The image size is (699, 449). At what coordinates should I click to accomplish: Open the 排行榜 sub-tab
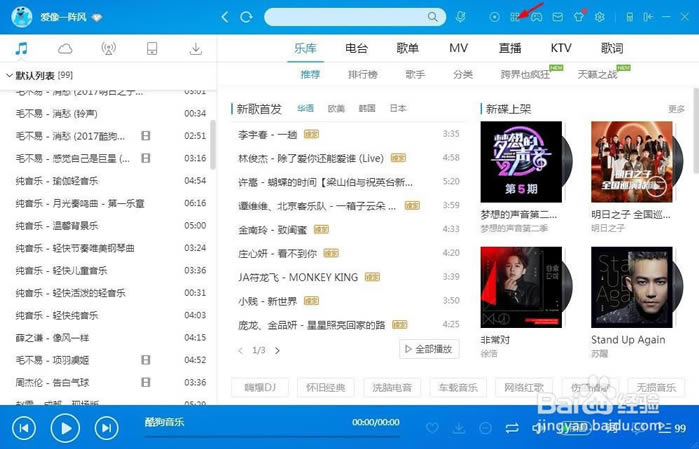(x=363, y=74)
